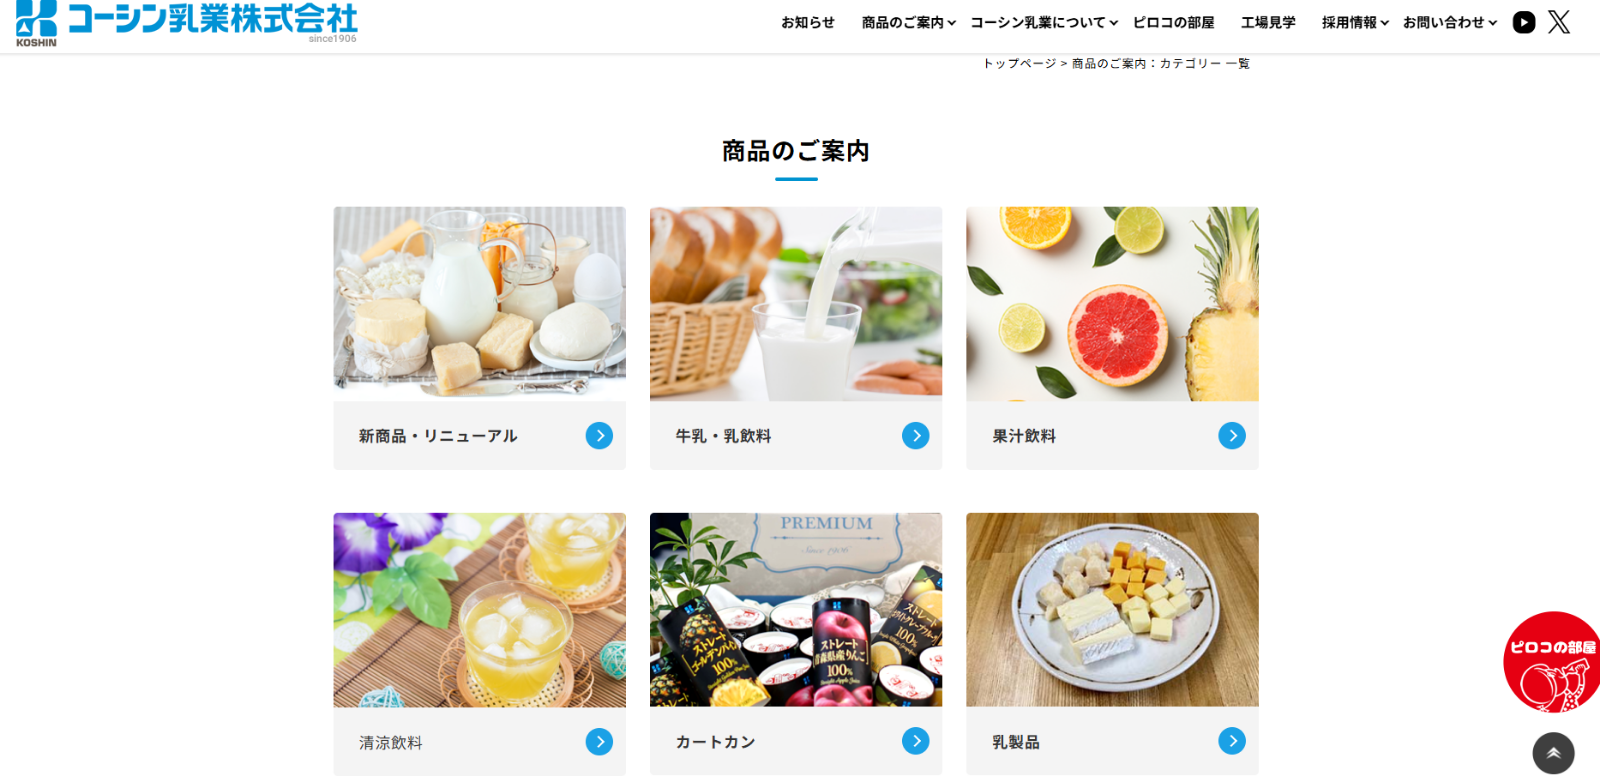This screenshot has width=1600, height=779.
Task: Click the scroll-to-top arrow button
Action: [1553, 753]
